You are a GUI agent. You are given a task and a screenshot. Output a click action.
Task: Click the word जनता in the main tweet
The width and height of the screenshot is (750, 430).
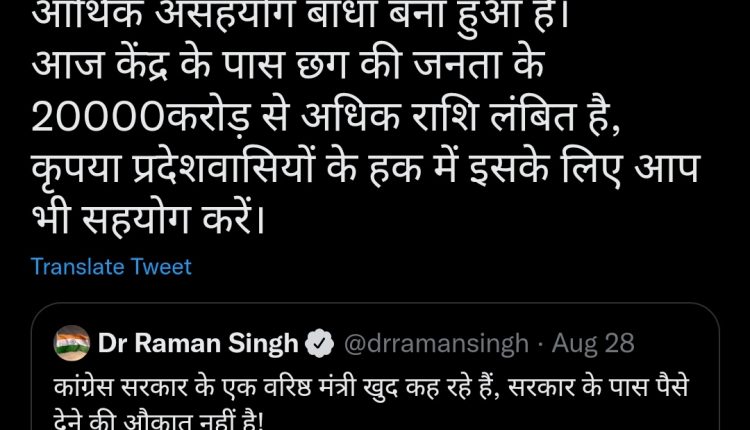[x=458, y=65]
